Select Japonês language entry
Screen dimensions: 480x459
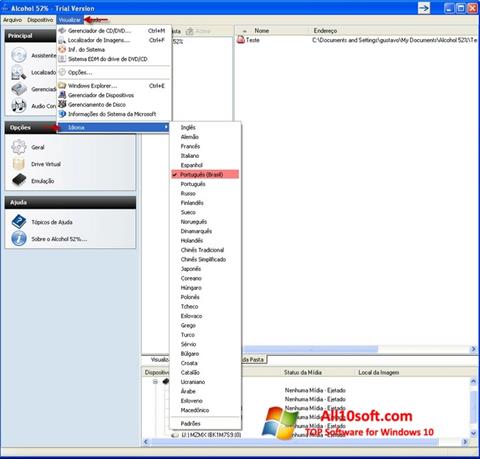pyautogui.click(x=191, y=269)
